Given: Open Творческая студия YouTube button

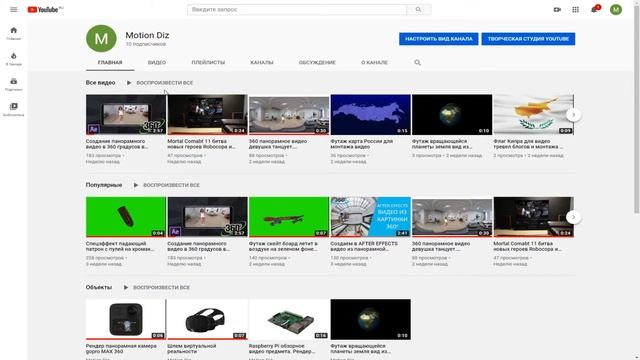Looking at the screenshot, I should point(528,39).
